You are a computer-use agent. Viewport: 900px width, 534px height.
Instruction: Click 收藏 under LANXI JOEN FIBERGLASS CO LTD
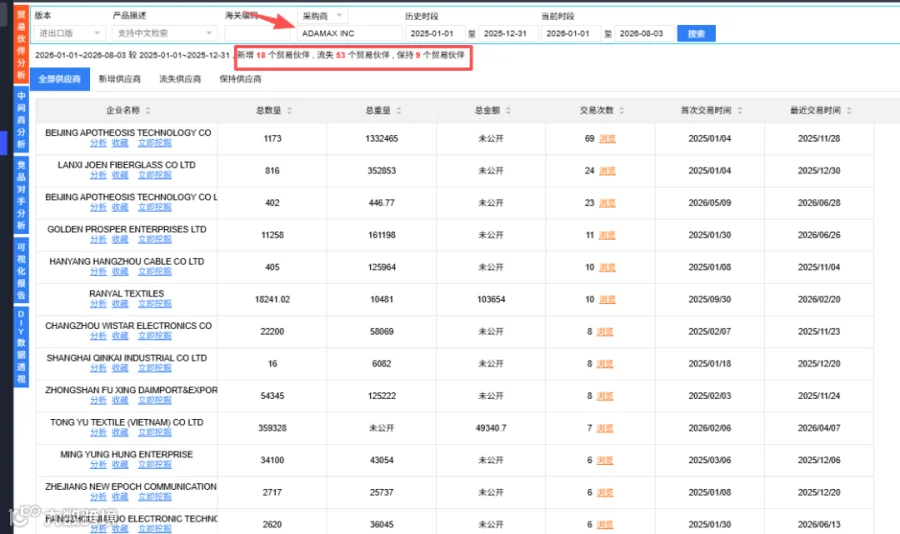click(x=120, y=175)
